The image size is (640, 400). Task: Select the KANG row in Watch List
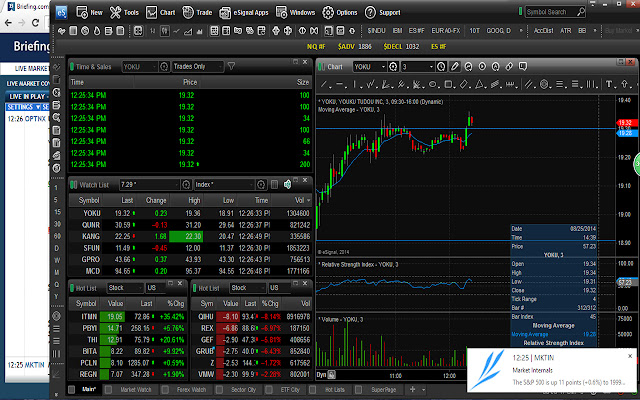click(x=190, y=236)
